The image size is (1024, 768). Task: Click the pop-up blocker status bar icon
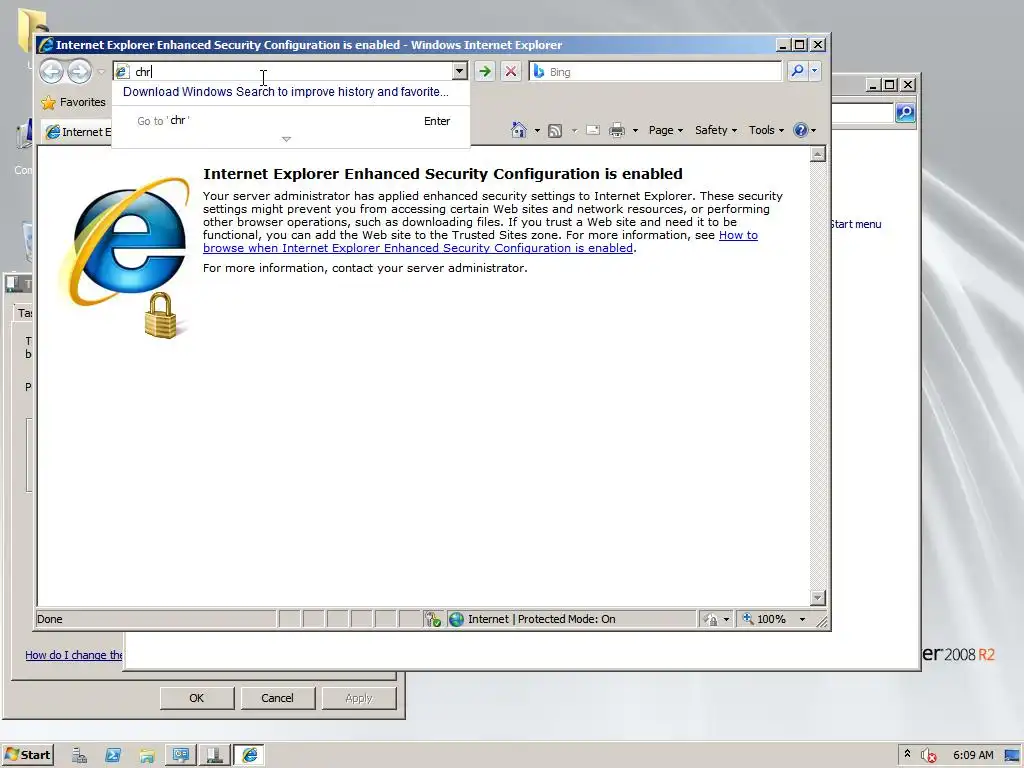[x=432, y=619]
